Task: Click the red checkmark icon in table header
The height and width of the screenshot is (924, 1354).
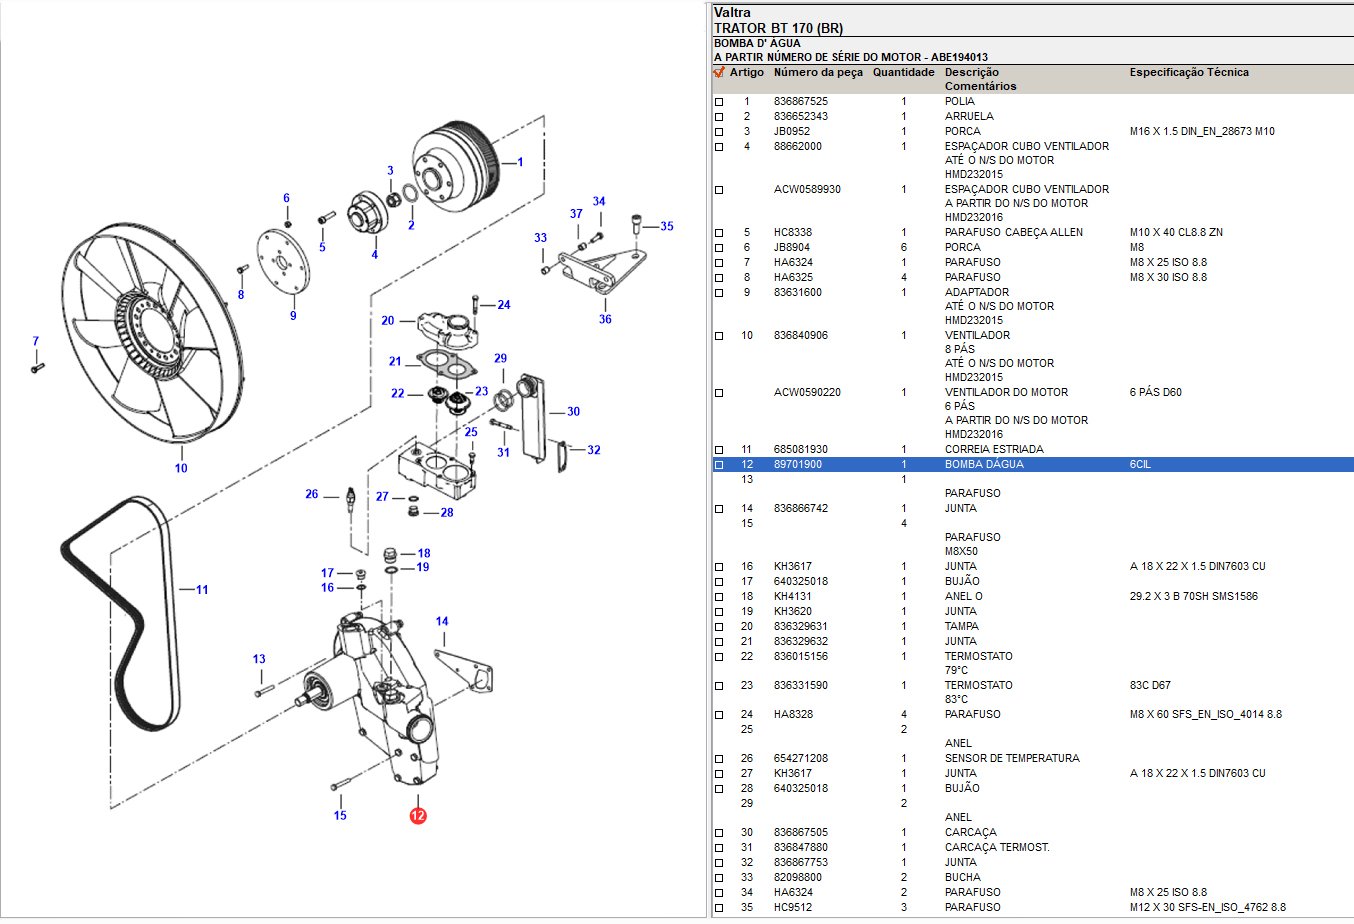Action: tap(719, 72)
